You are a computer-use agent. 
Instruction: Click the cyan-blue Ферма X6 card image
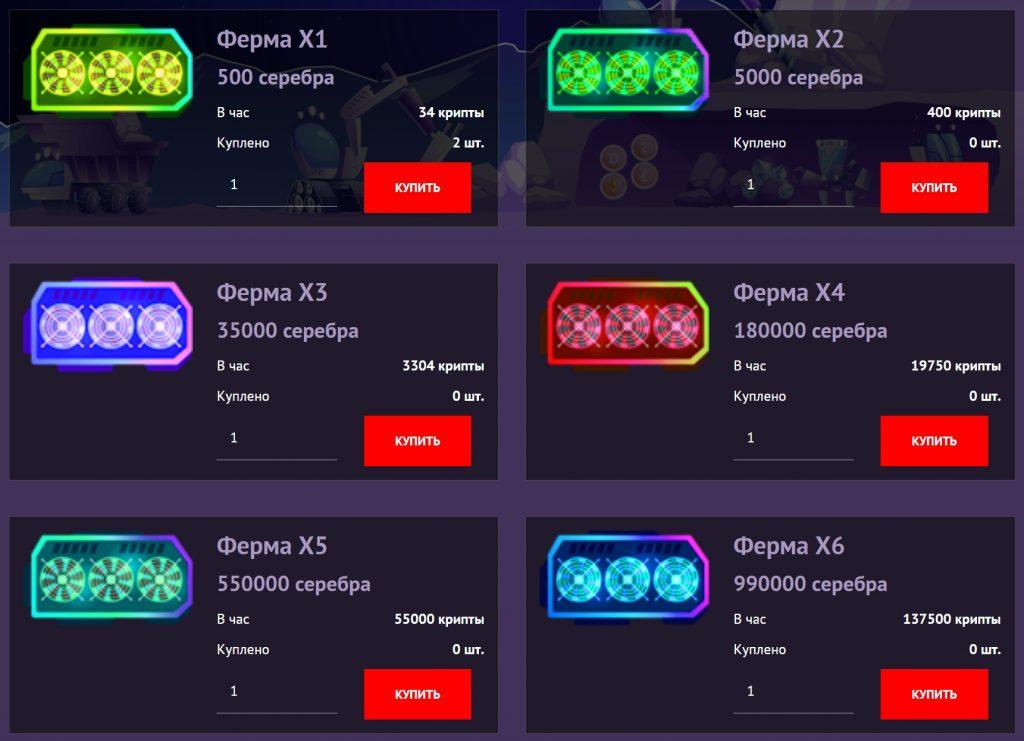[628, 577]
